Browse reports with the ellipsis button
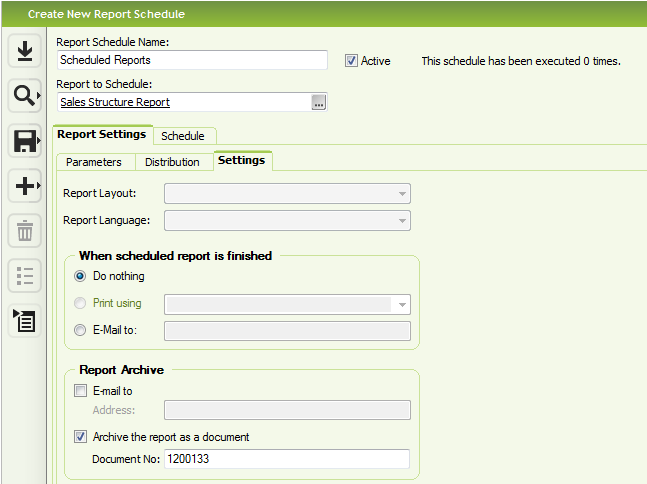The image size is (647, 484). point(319,102)
